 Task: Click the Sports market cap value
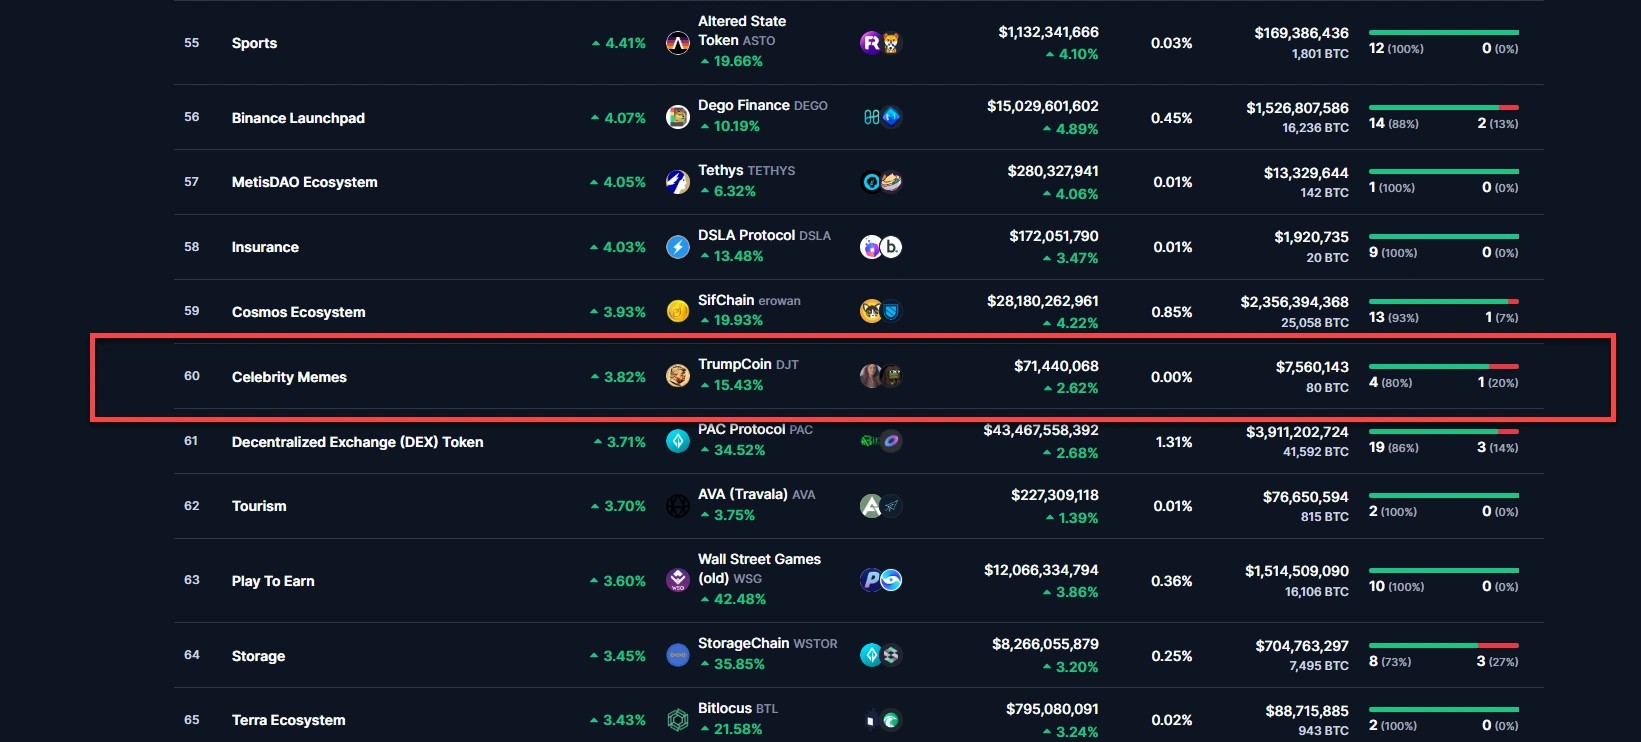click(1048, 33)
